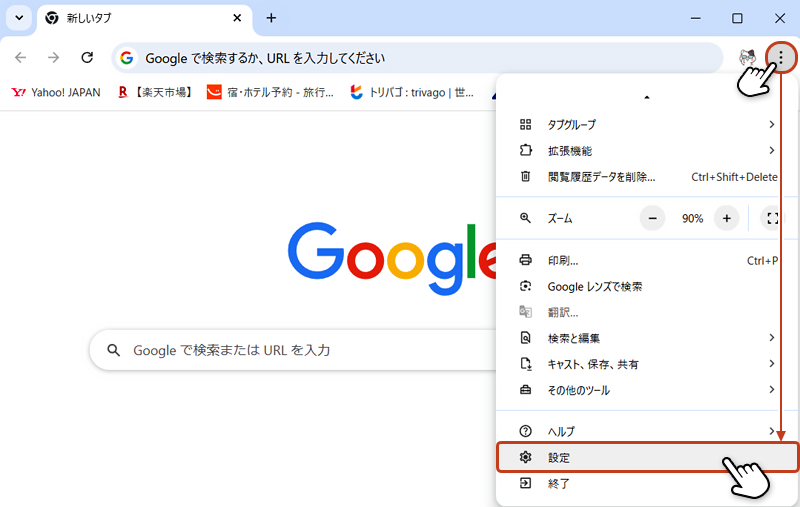Expand the chevron beside ヘルプ
The width and height of the screenshot is (800, 507).
772,431
